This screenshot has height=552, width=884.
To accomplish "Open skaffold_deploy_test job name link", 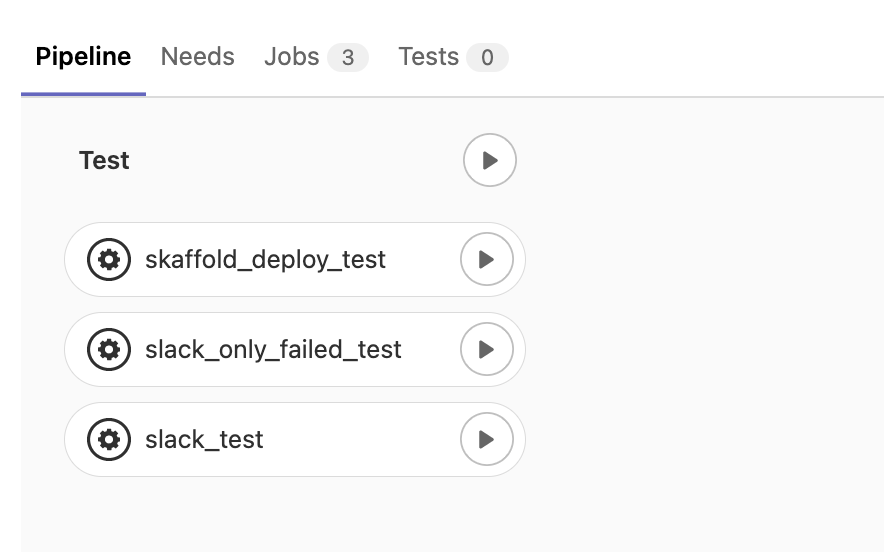I will click(x=266, y=260).
